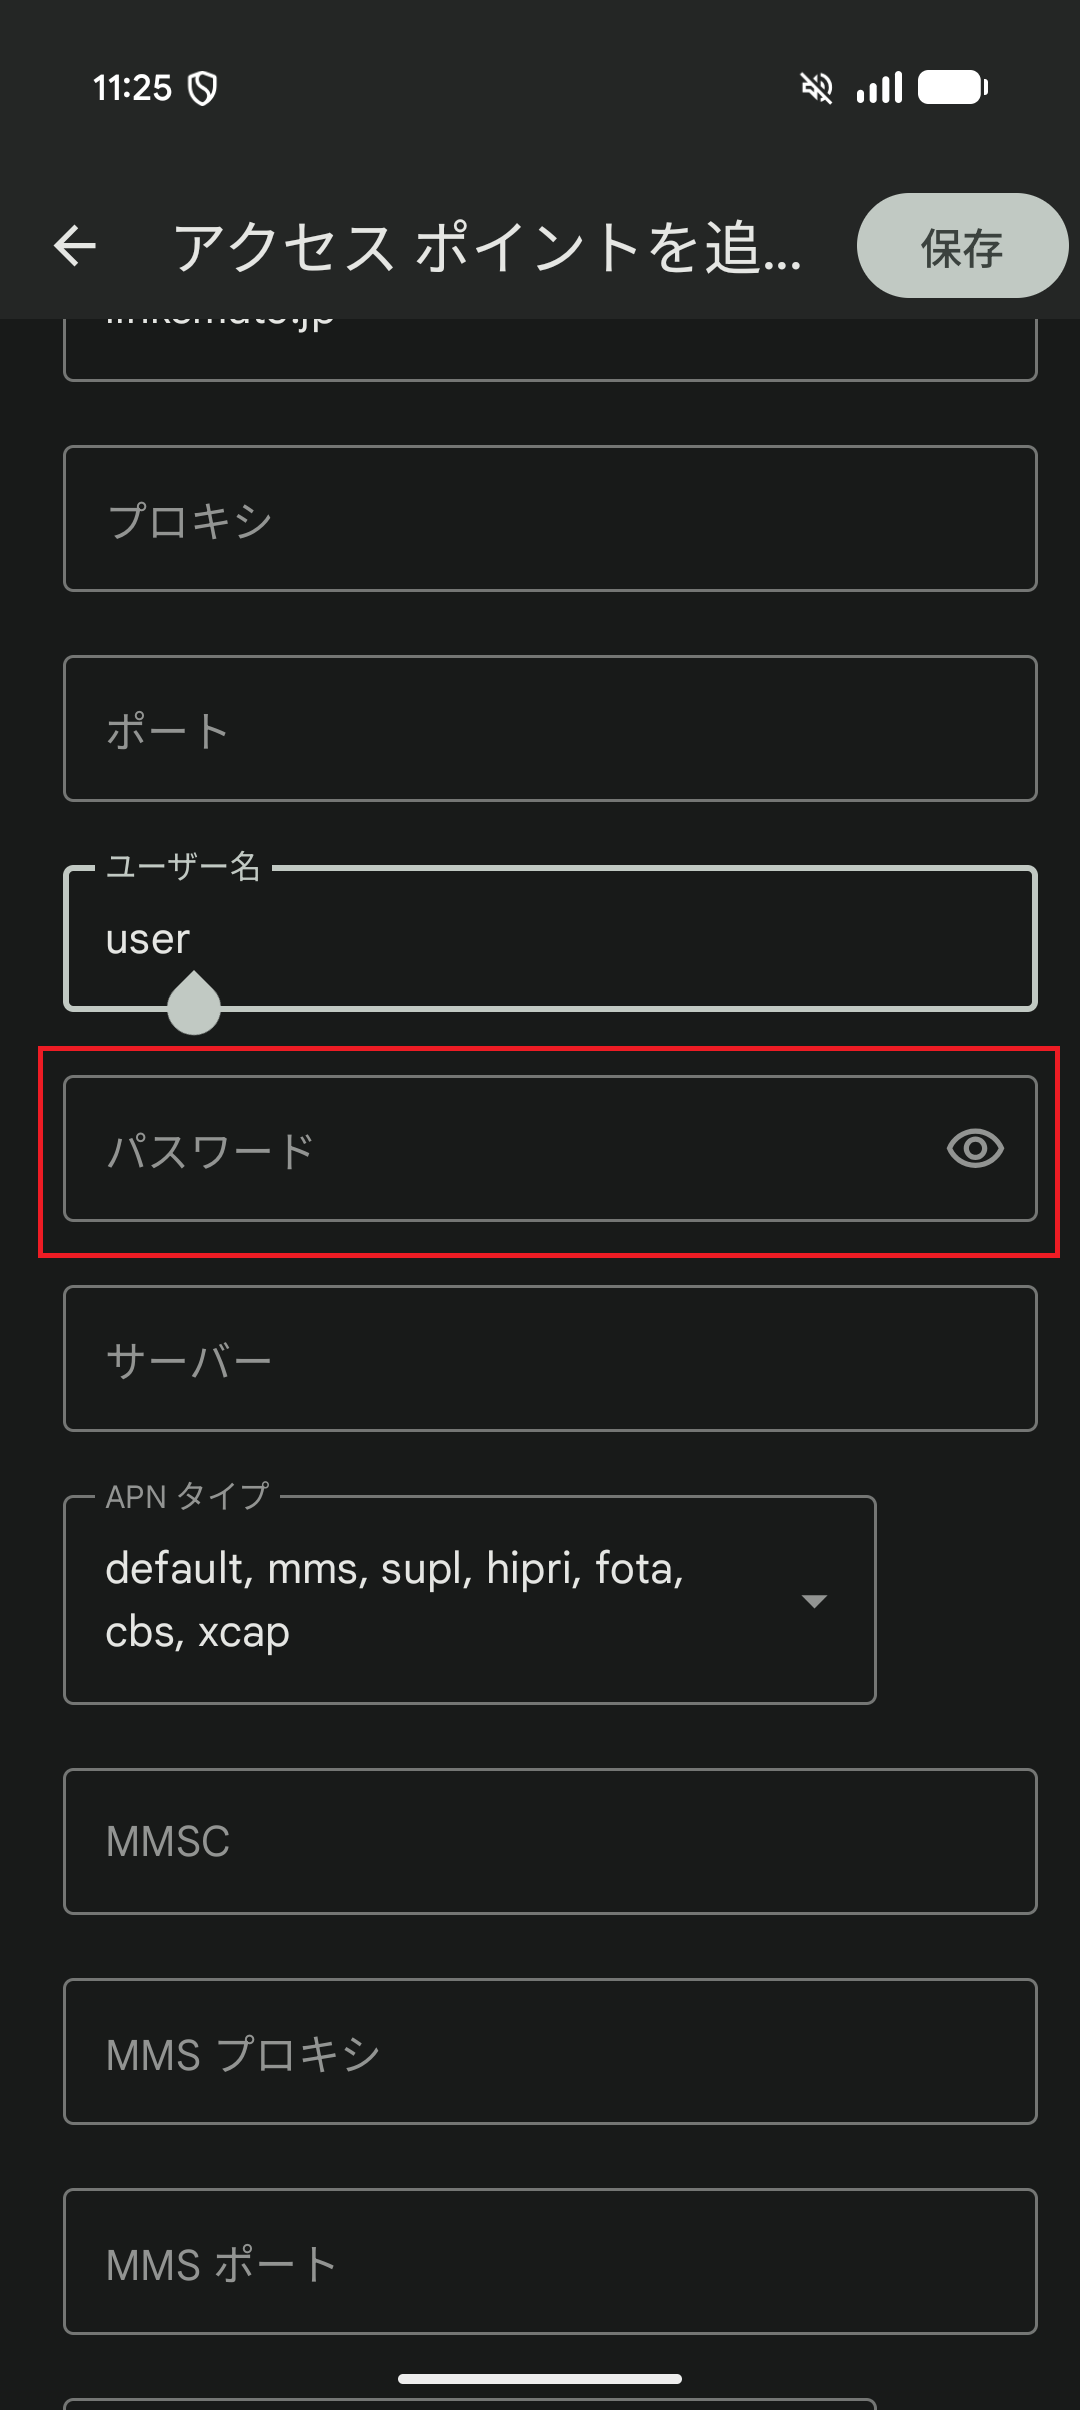
Task: Tap the dropdown arrow beside xcap text
Action: coord(815,1600)
